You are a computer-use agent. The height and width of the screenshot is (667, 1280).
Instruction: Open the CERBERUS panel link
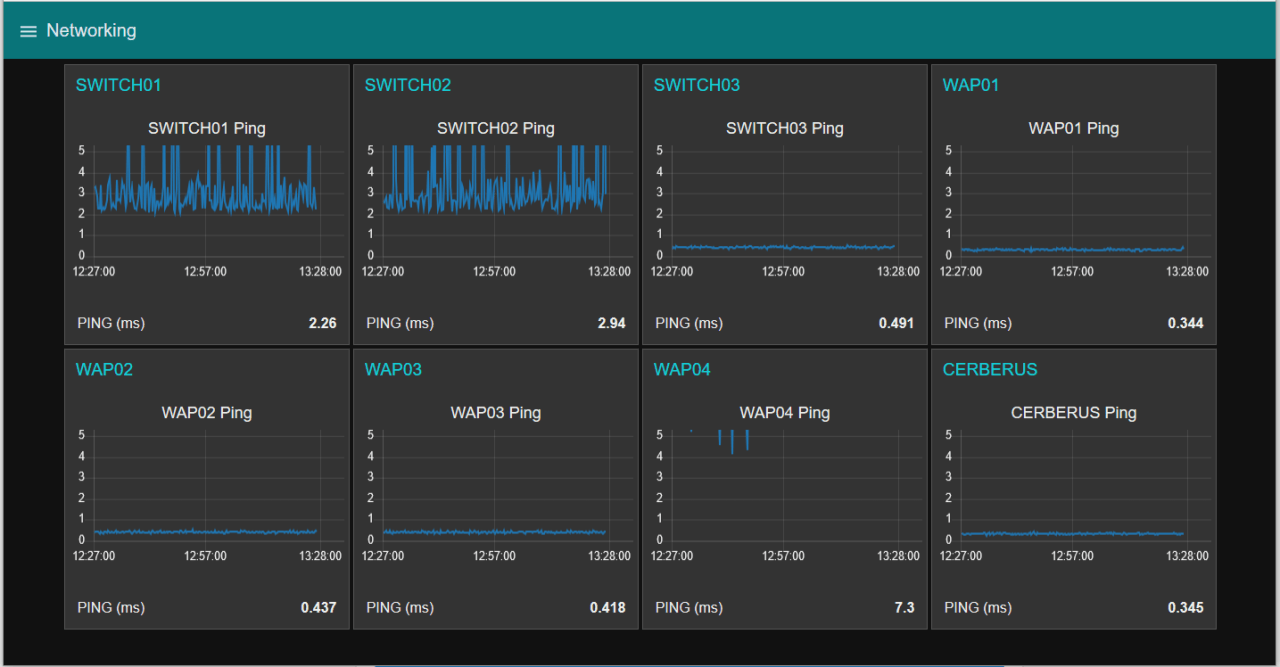[x=990, y=369]
